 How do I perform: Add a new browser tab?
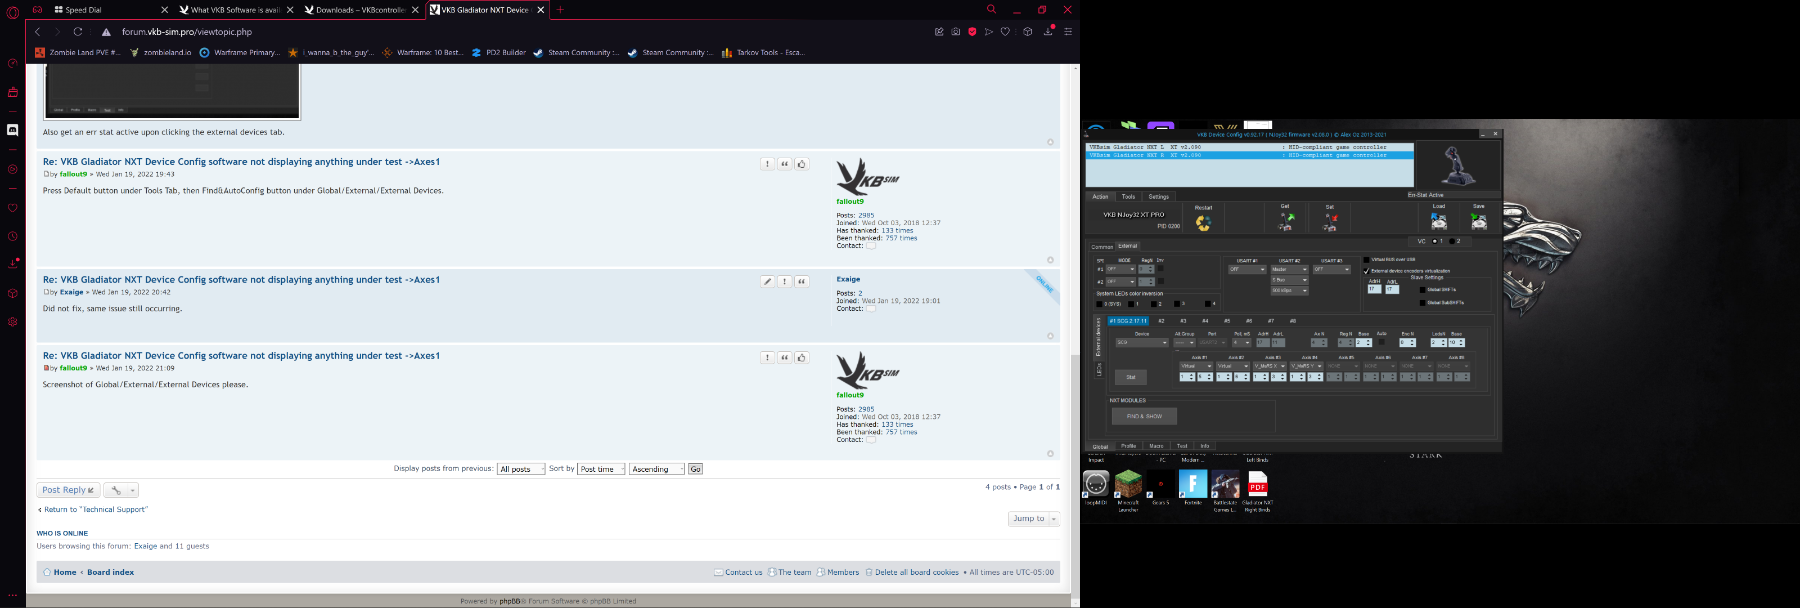[560, 10]
